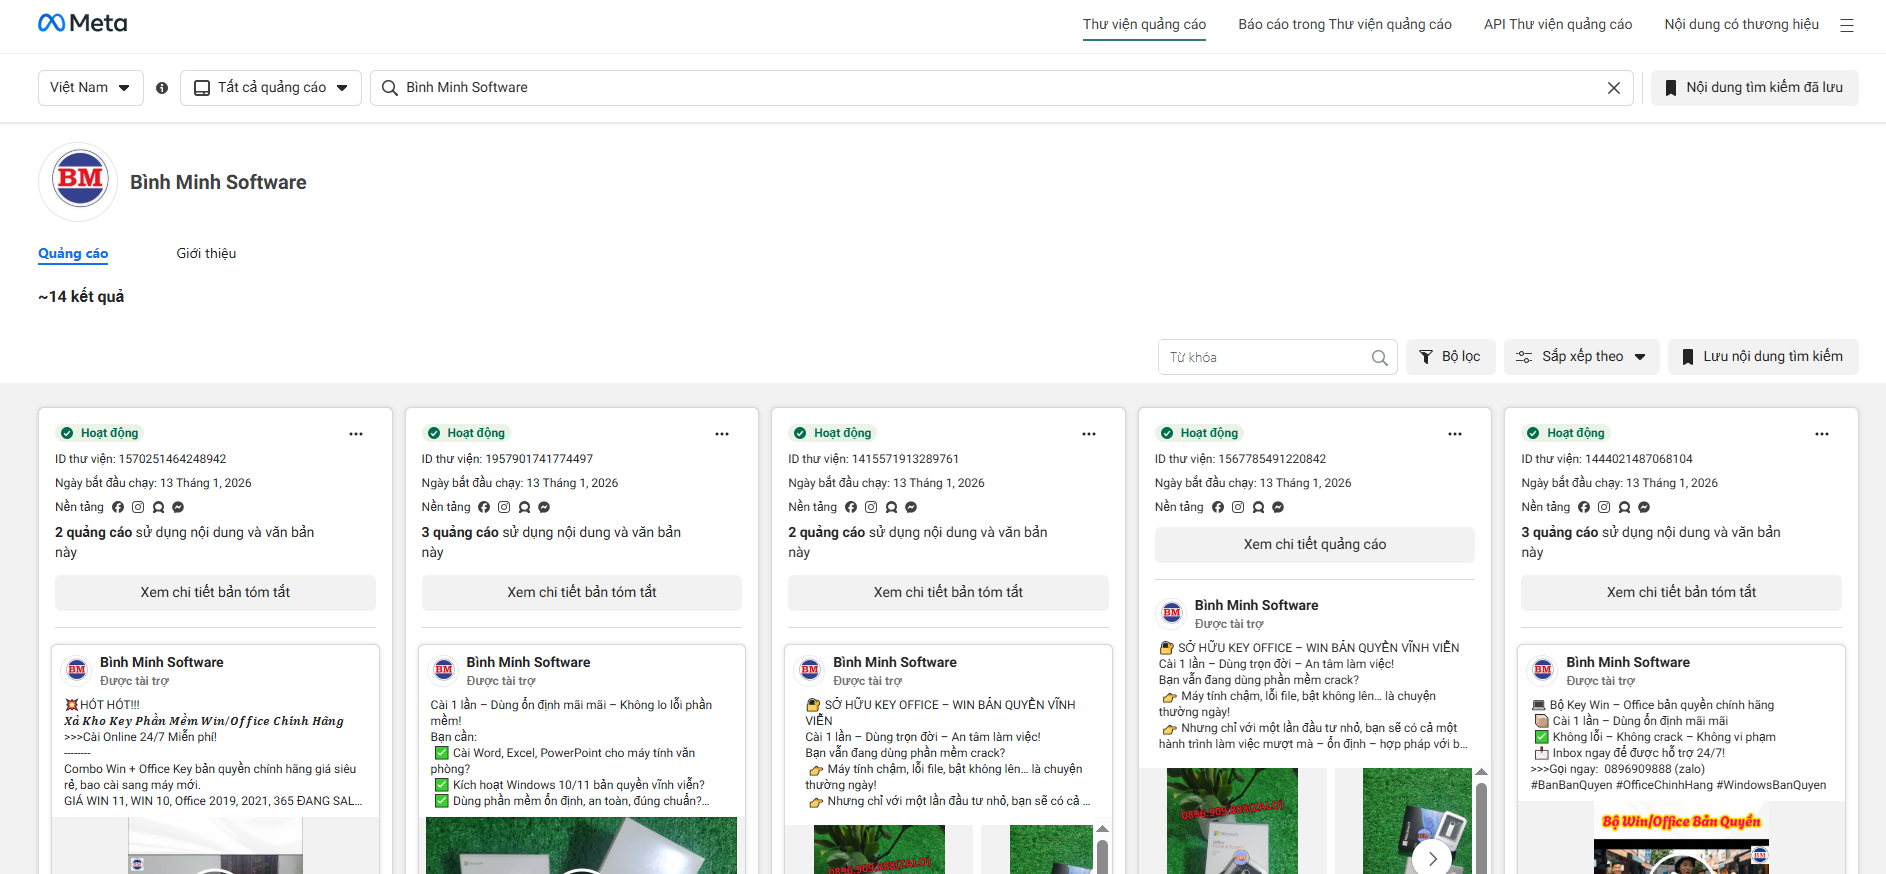Open Báo cáo trong Thư viện quảng cáo
This screenshot has height=874, width=1886.
[1345, 25]
